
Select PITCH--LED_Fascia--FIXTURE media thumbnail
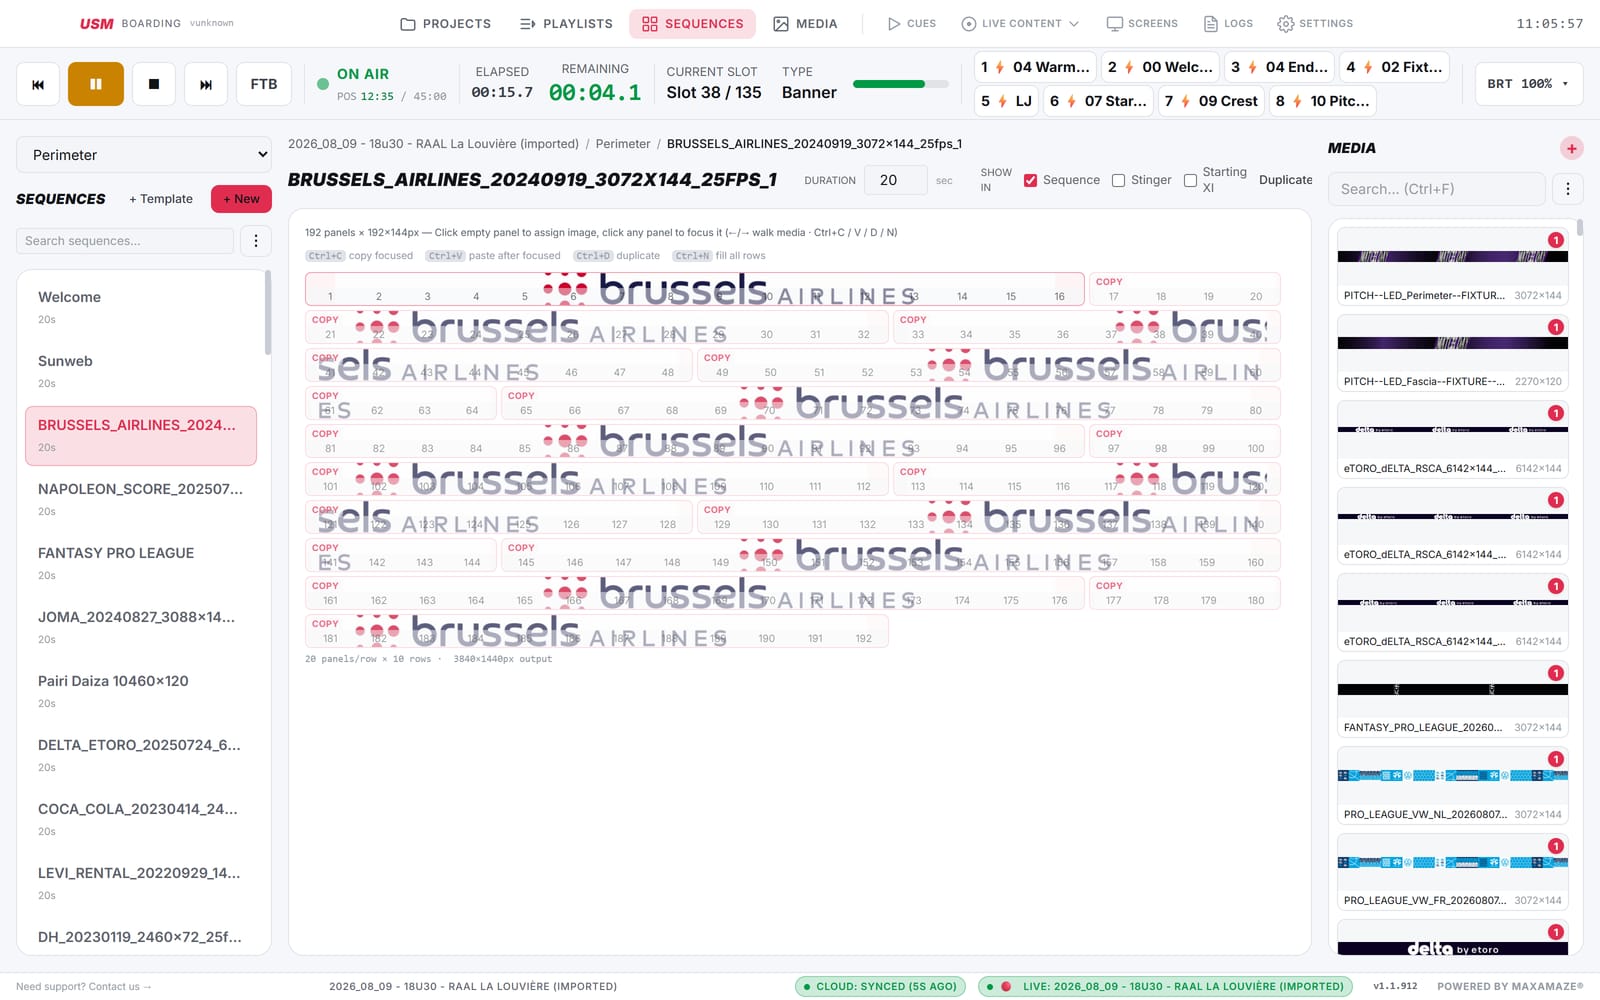1453,352
